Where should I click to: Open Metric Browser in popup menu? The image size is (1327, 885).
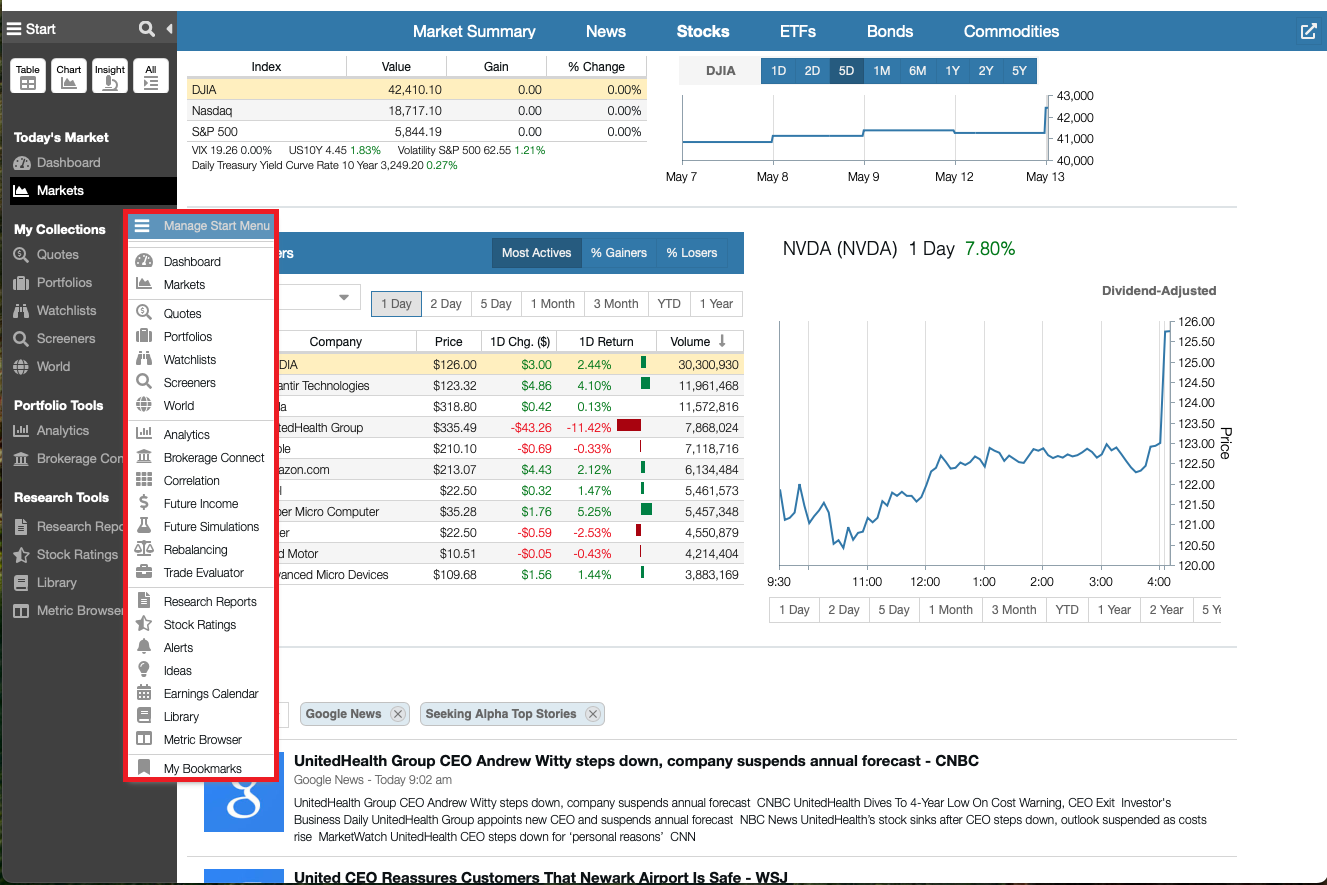click(200, 739)
